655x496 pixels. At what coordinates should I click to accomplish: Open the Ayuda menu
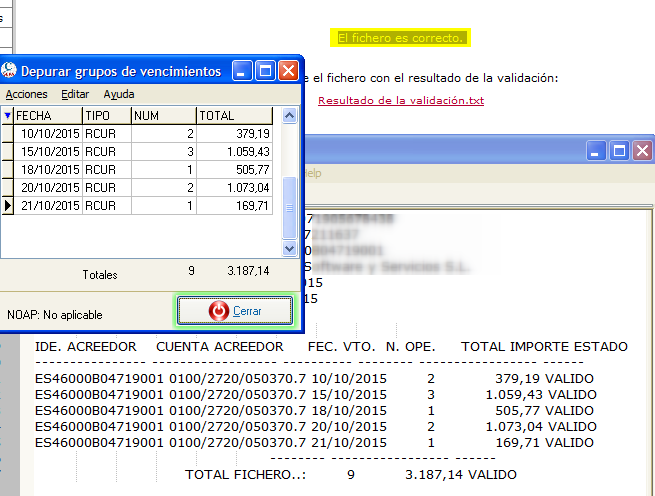(x=119, y=94)
